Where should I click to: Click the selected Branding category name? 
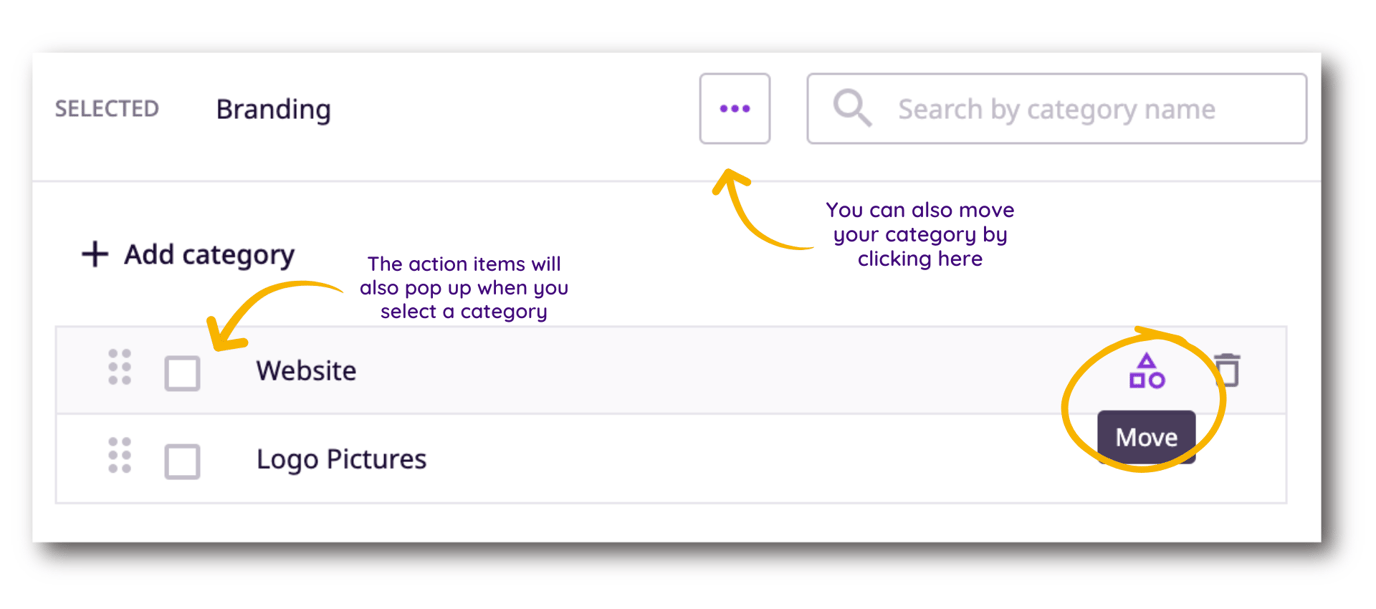click(273, 109)
